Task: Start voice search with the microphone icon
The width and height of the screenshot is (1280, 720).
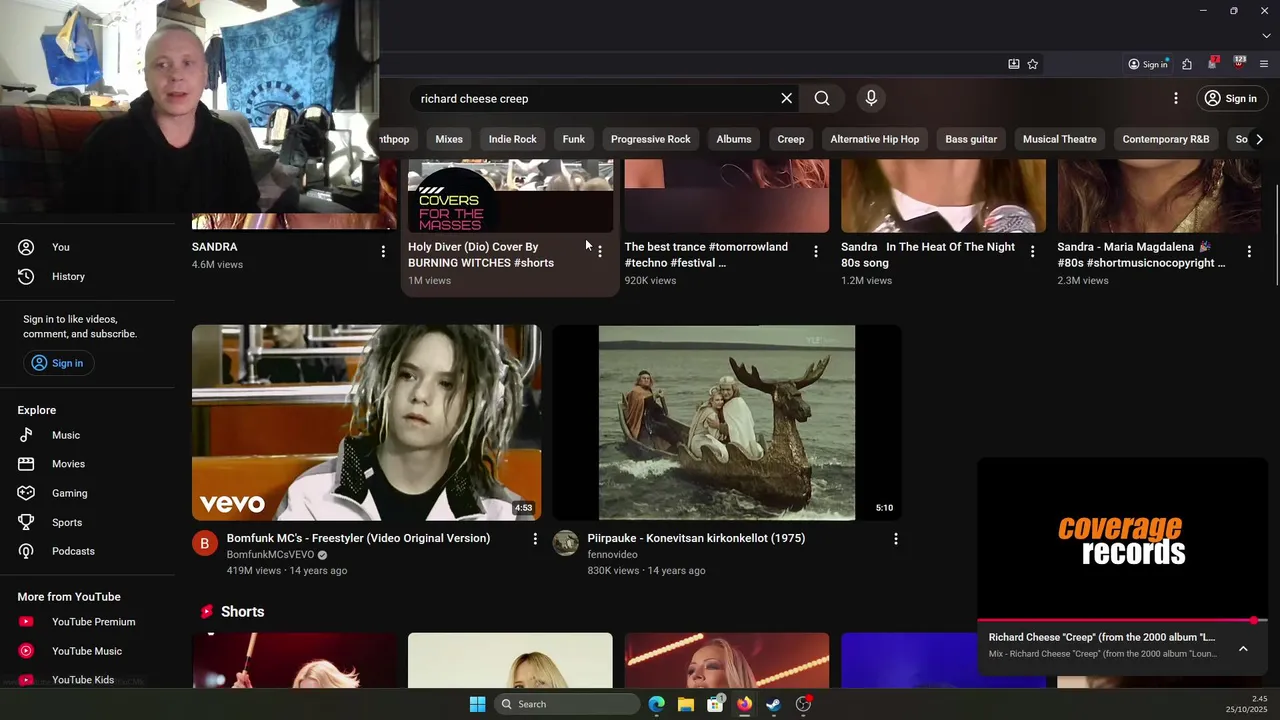Action: click(871, 98)
